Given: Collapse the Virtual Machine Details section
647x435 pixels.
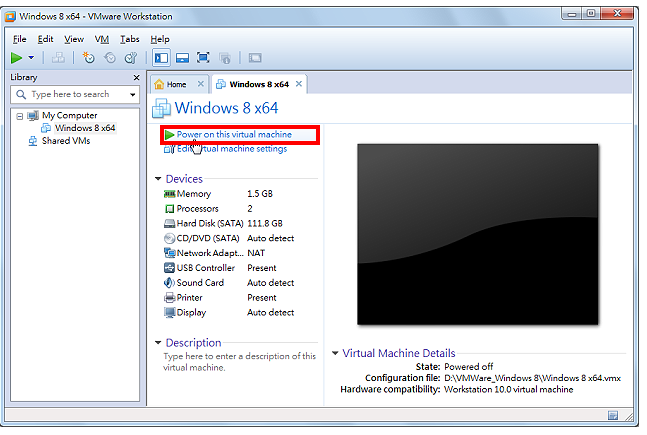Looking at the screenshot, I should [x=335, y=353].
